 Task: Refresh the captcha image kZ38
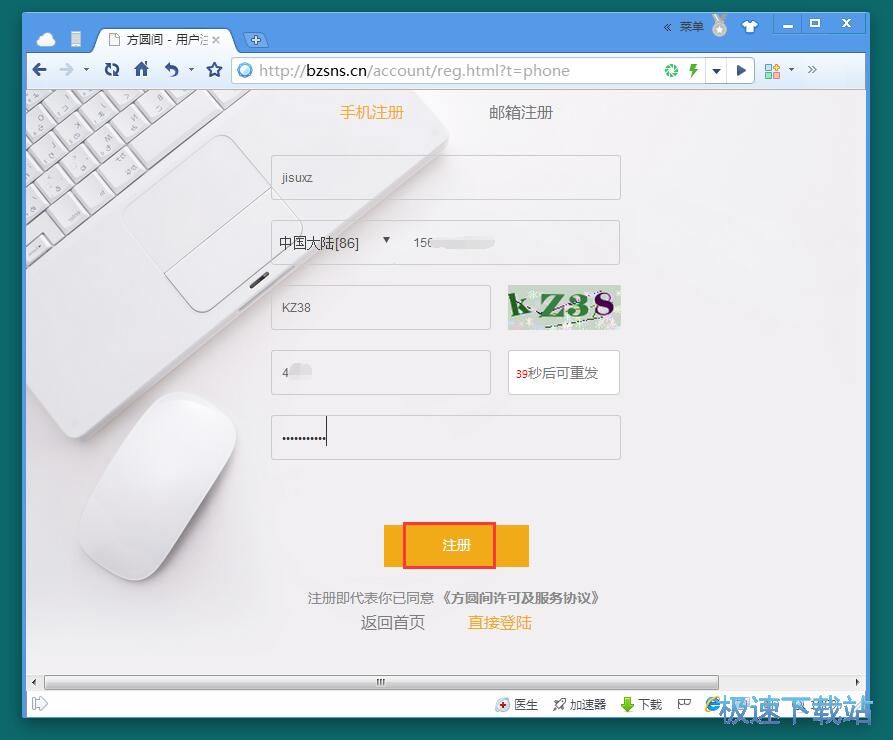coord(563,307)
